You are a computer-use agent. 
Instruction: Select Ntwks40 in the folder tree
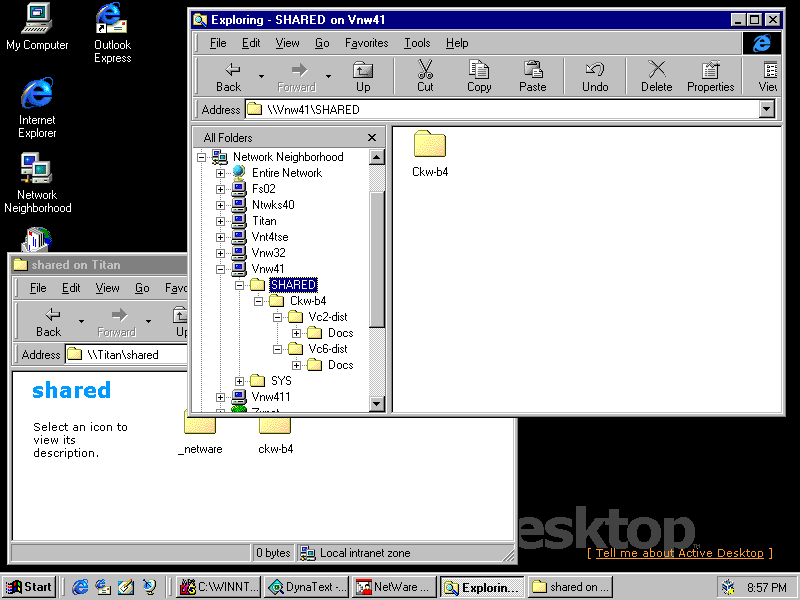click(x=273, y=205)
